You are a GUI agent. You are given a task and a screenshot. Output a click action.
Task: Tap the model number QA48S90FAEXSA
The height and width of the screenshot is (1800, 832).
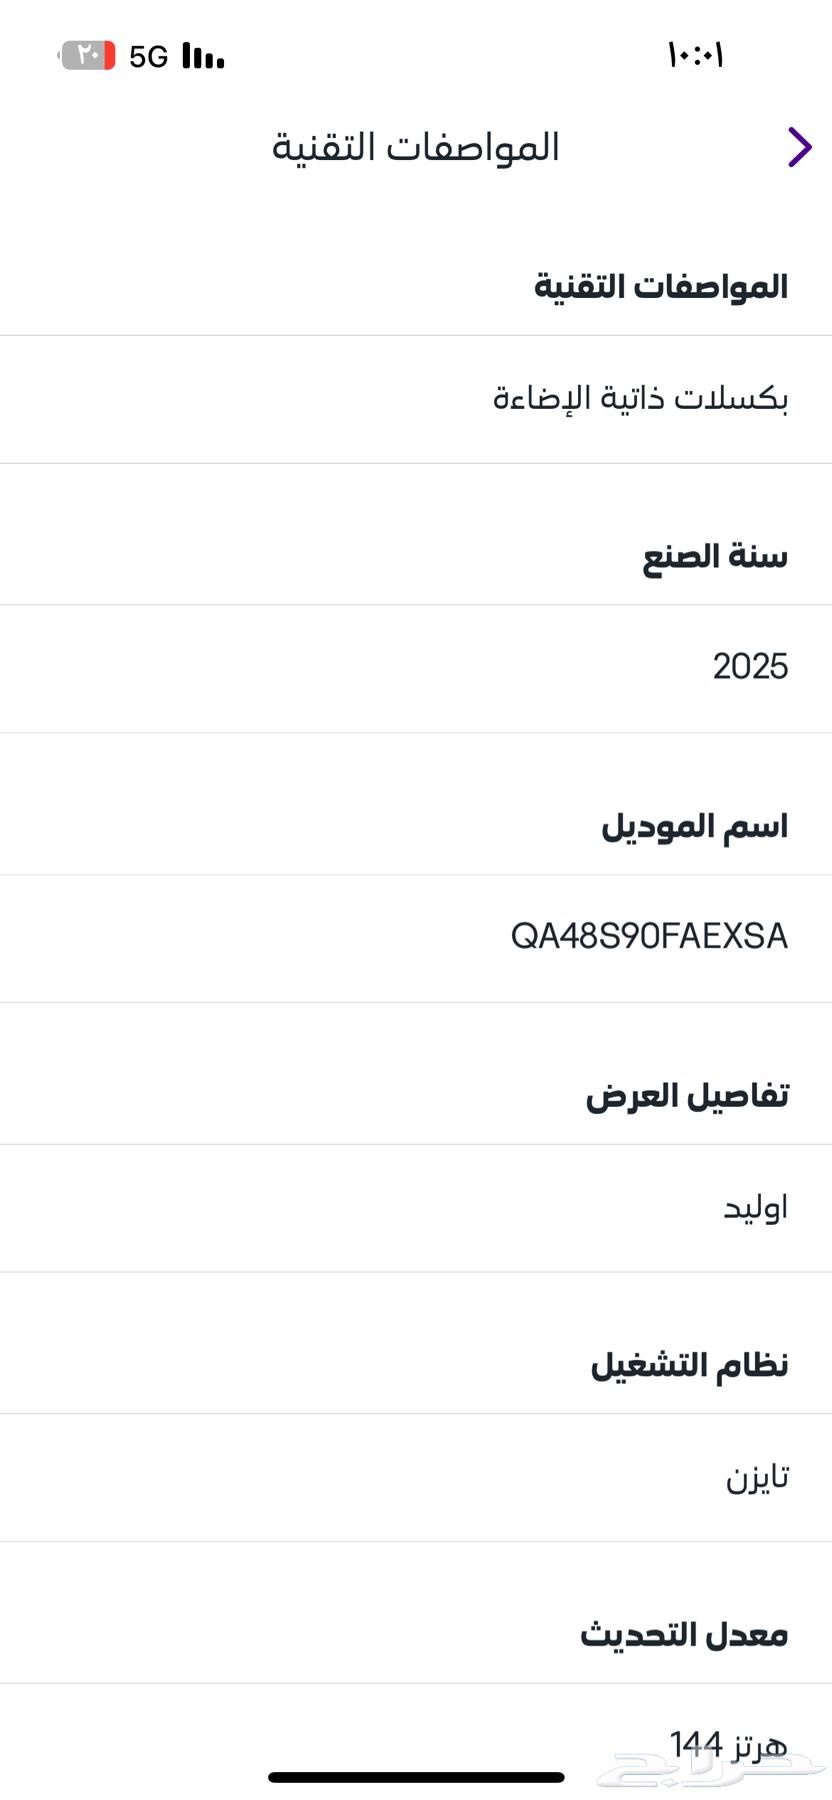pos(650,937)
